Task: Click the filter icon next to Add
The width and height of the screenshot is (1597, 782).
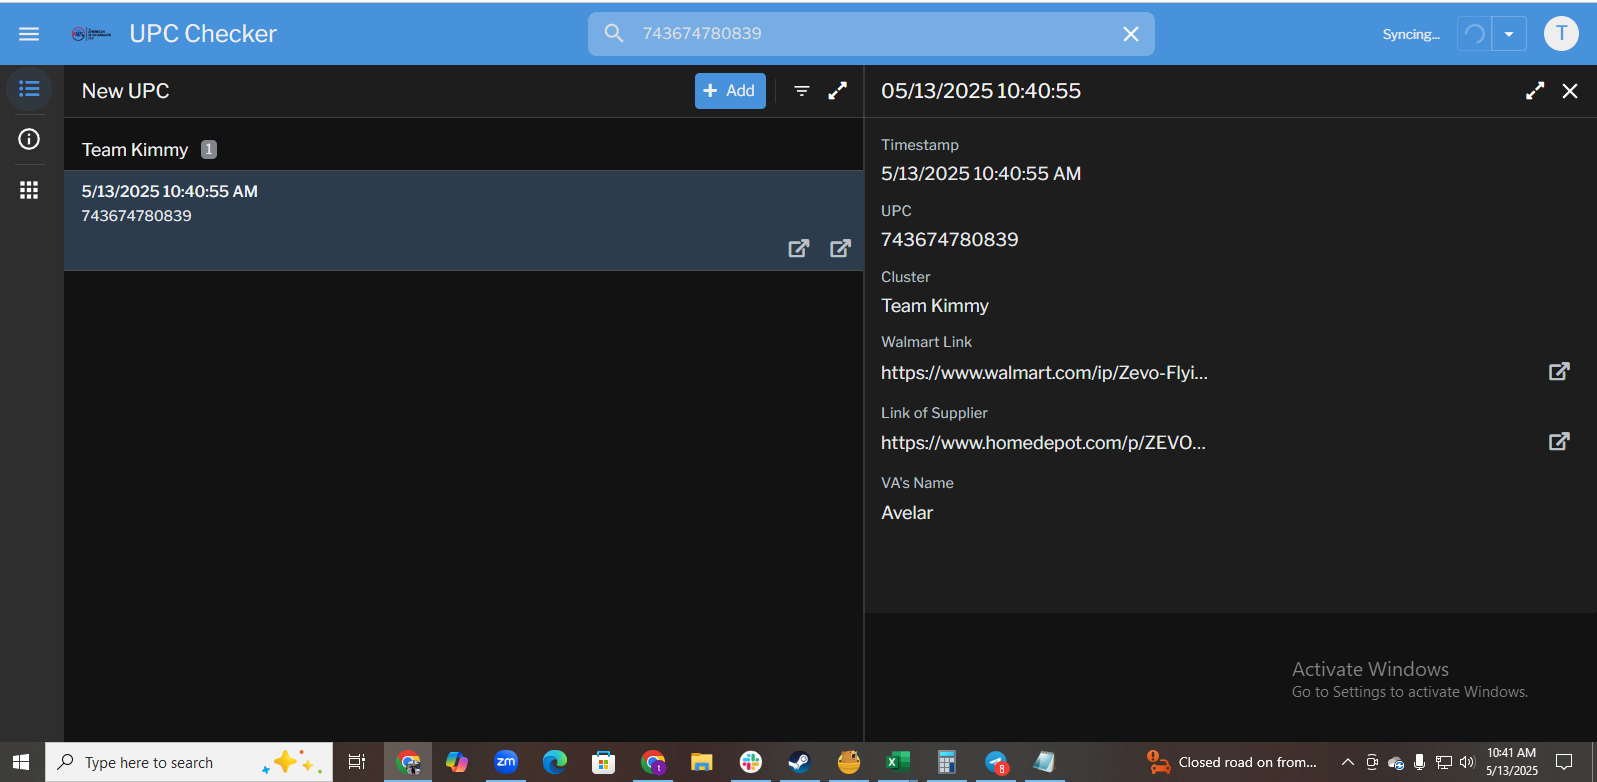Action: 801,91
